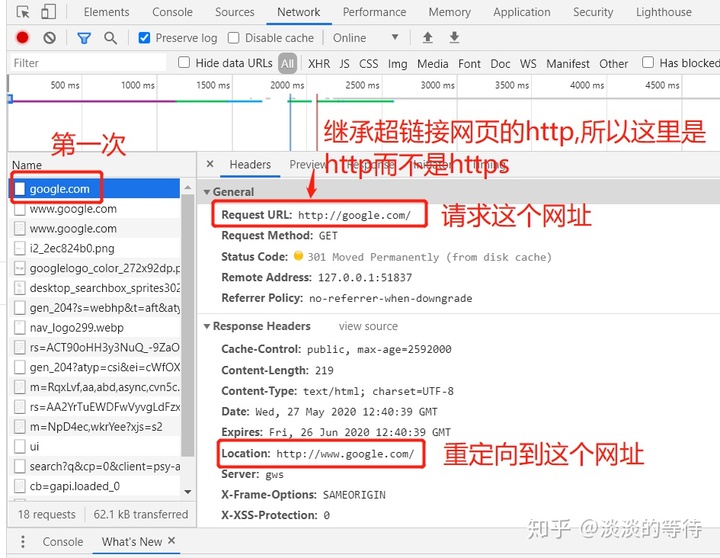Filter requests by Manifest
Screen dimensions: 720x558
pyautogui.click(x=568, y=63)
